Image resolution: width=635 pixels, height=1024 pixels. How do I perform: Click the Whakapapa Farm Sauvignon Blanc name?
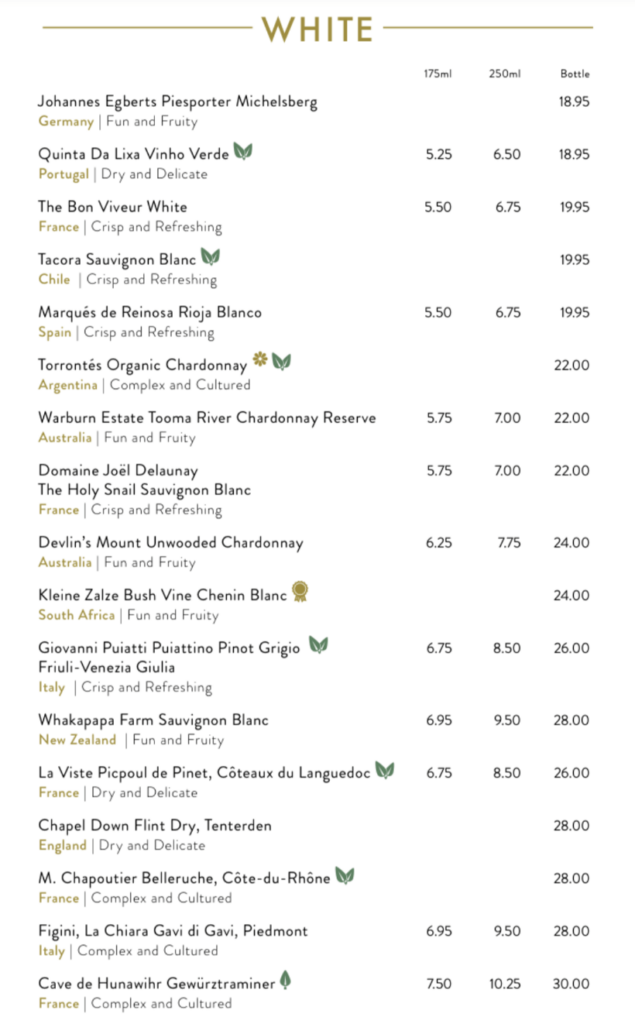pyautogui.click(x=154, y=720)
